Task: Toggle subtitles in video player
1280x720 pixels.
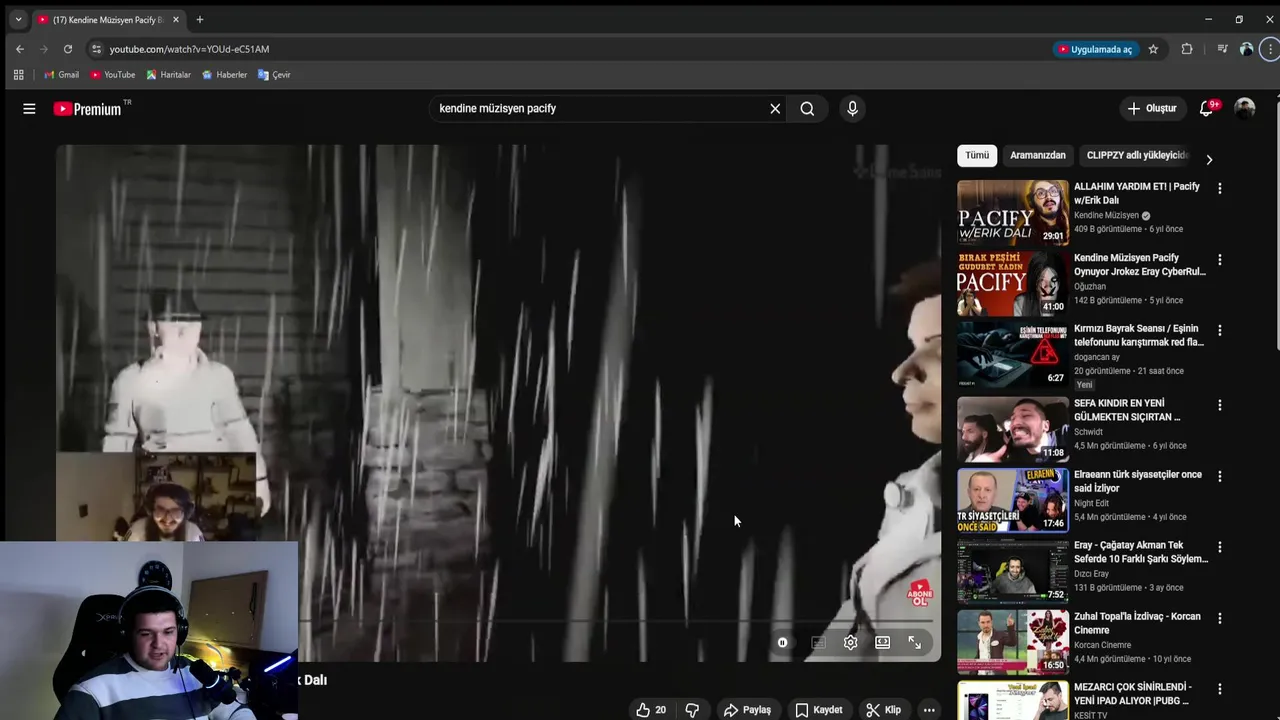Action: pos(818,643)
